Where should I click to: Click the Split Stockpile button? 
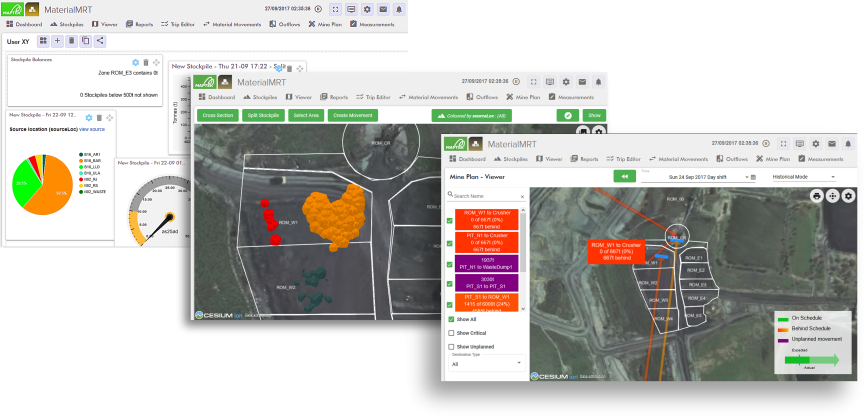pos(263,116)
